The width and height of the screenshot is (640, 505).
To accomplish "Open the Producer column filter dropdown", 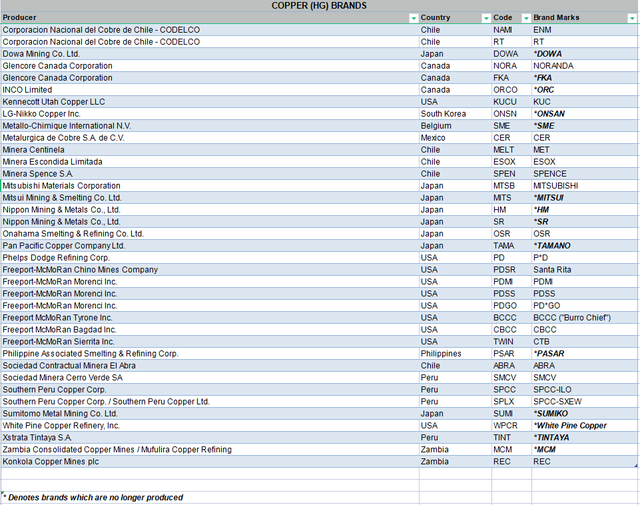I will coord(413,18).
